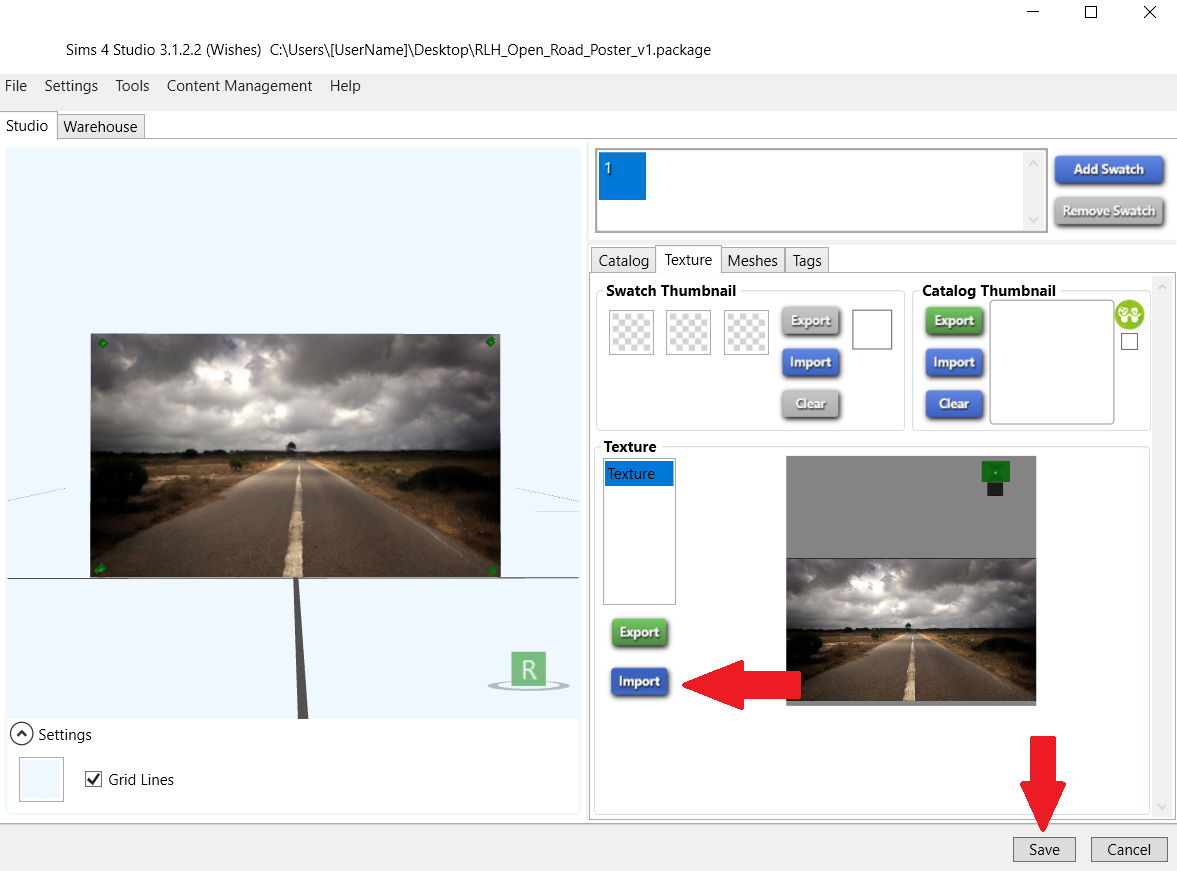The height and width of the screenshot is (871, 1177).
Task: Select swatch 1 in the swatch list
Action: [622, 176]
